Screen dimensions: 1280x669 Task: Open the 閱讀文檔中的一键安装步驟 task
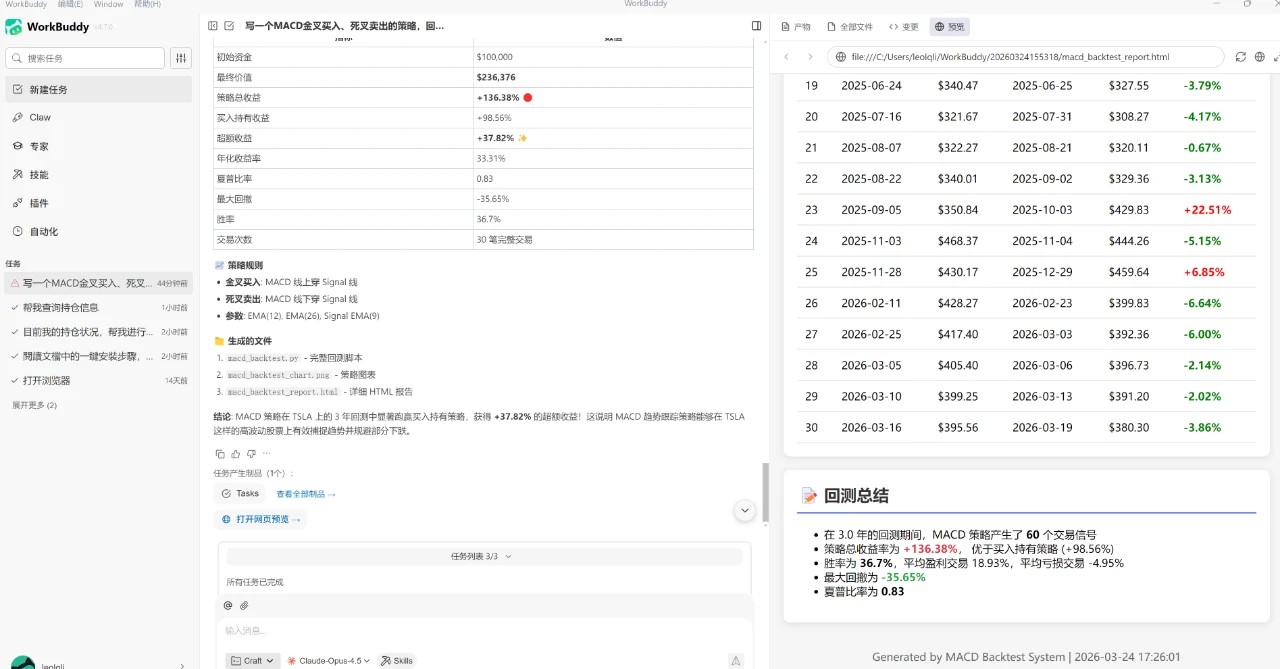(98, 356)
